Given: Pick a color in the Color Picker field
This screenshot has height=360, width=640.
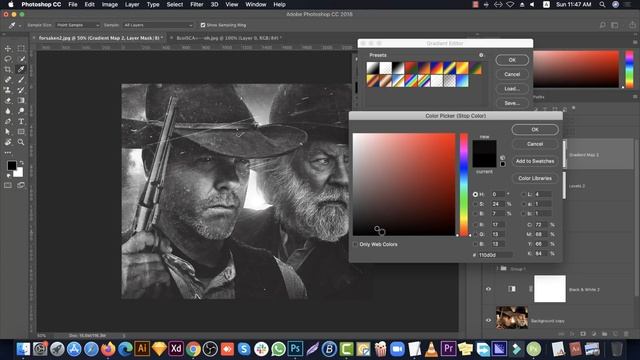Looking at the screenshot, I should coord(404,184).
